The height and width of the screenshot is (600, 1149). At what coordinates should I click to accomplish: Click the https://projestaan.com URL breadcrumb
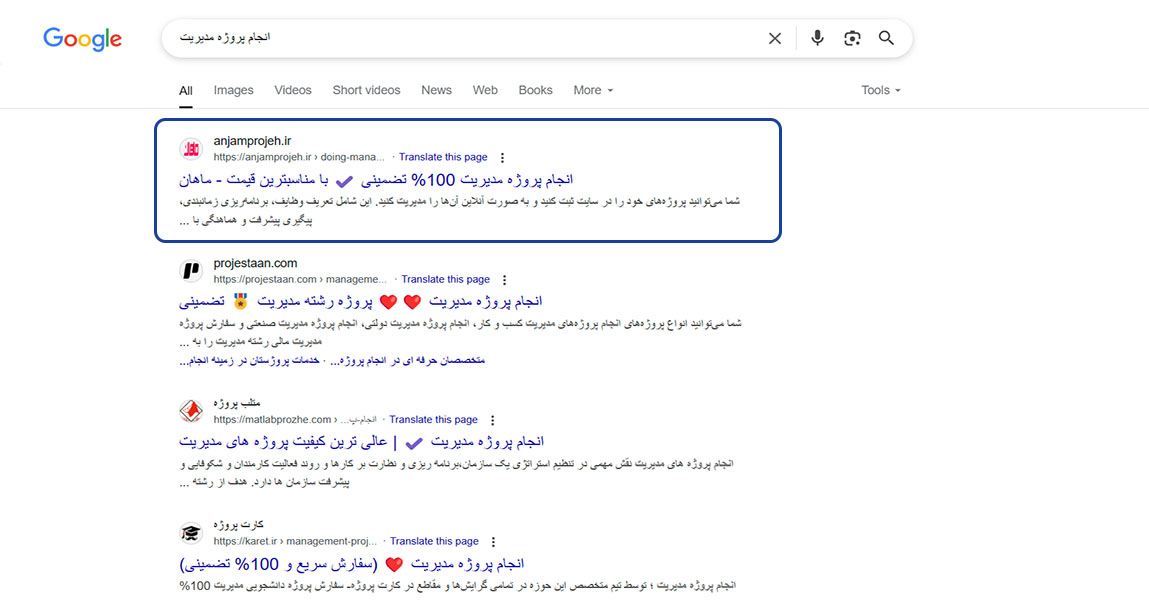(x=300, y=279)
